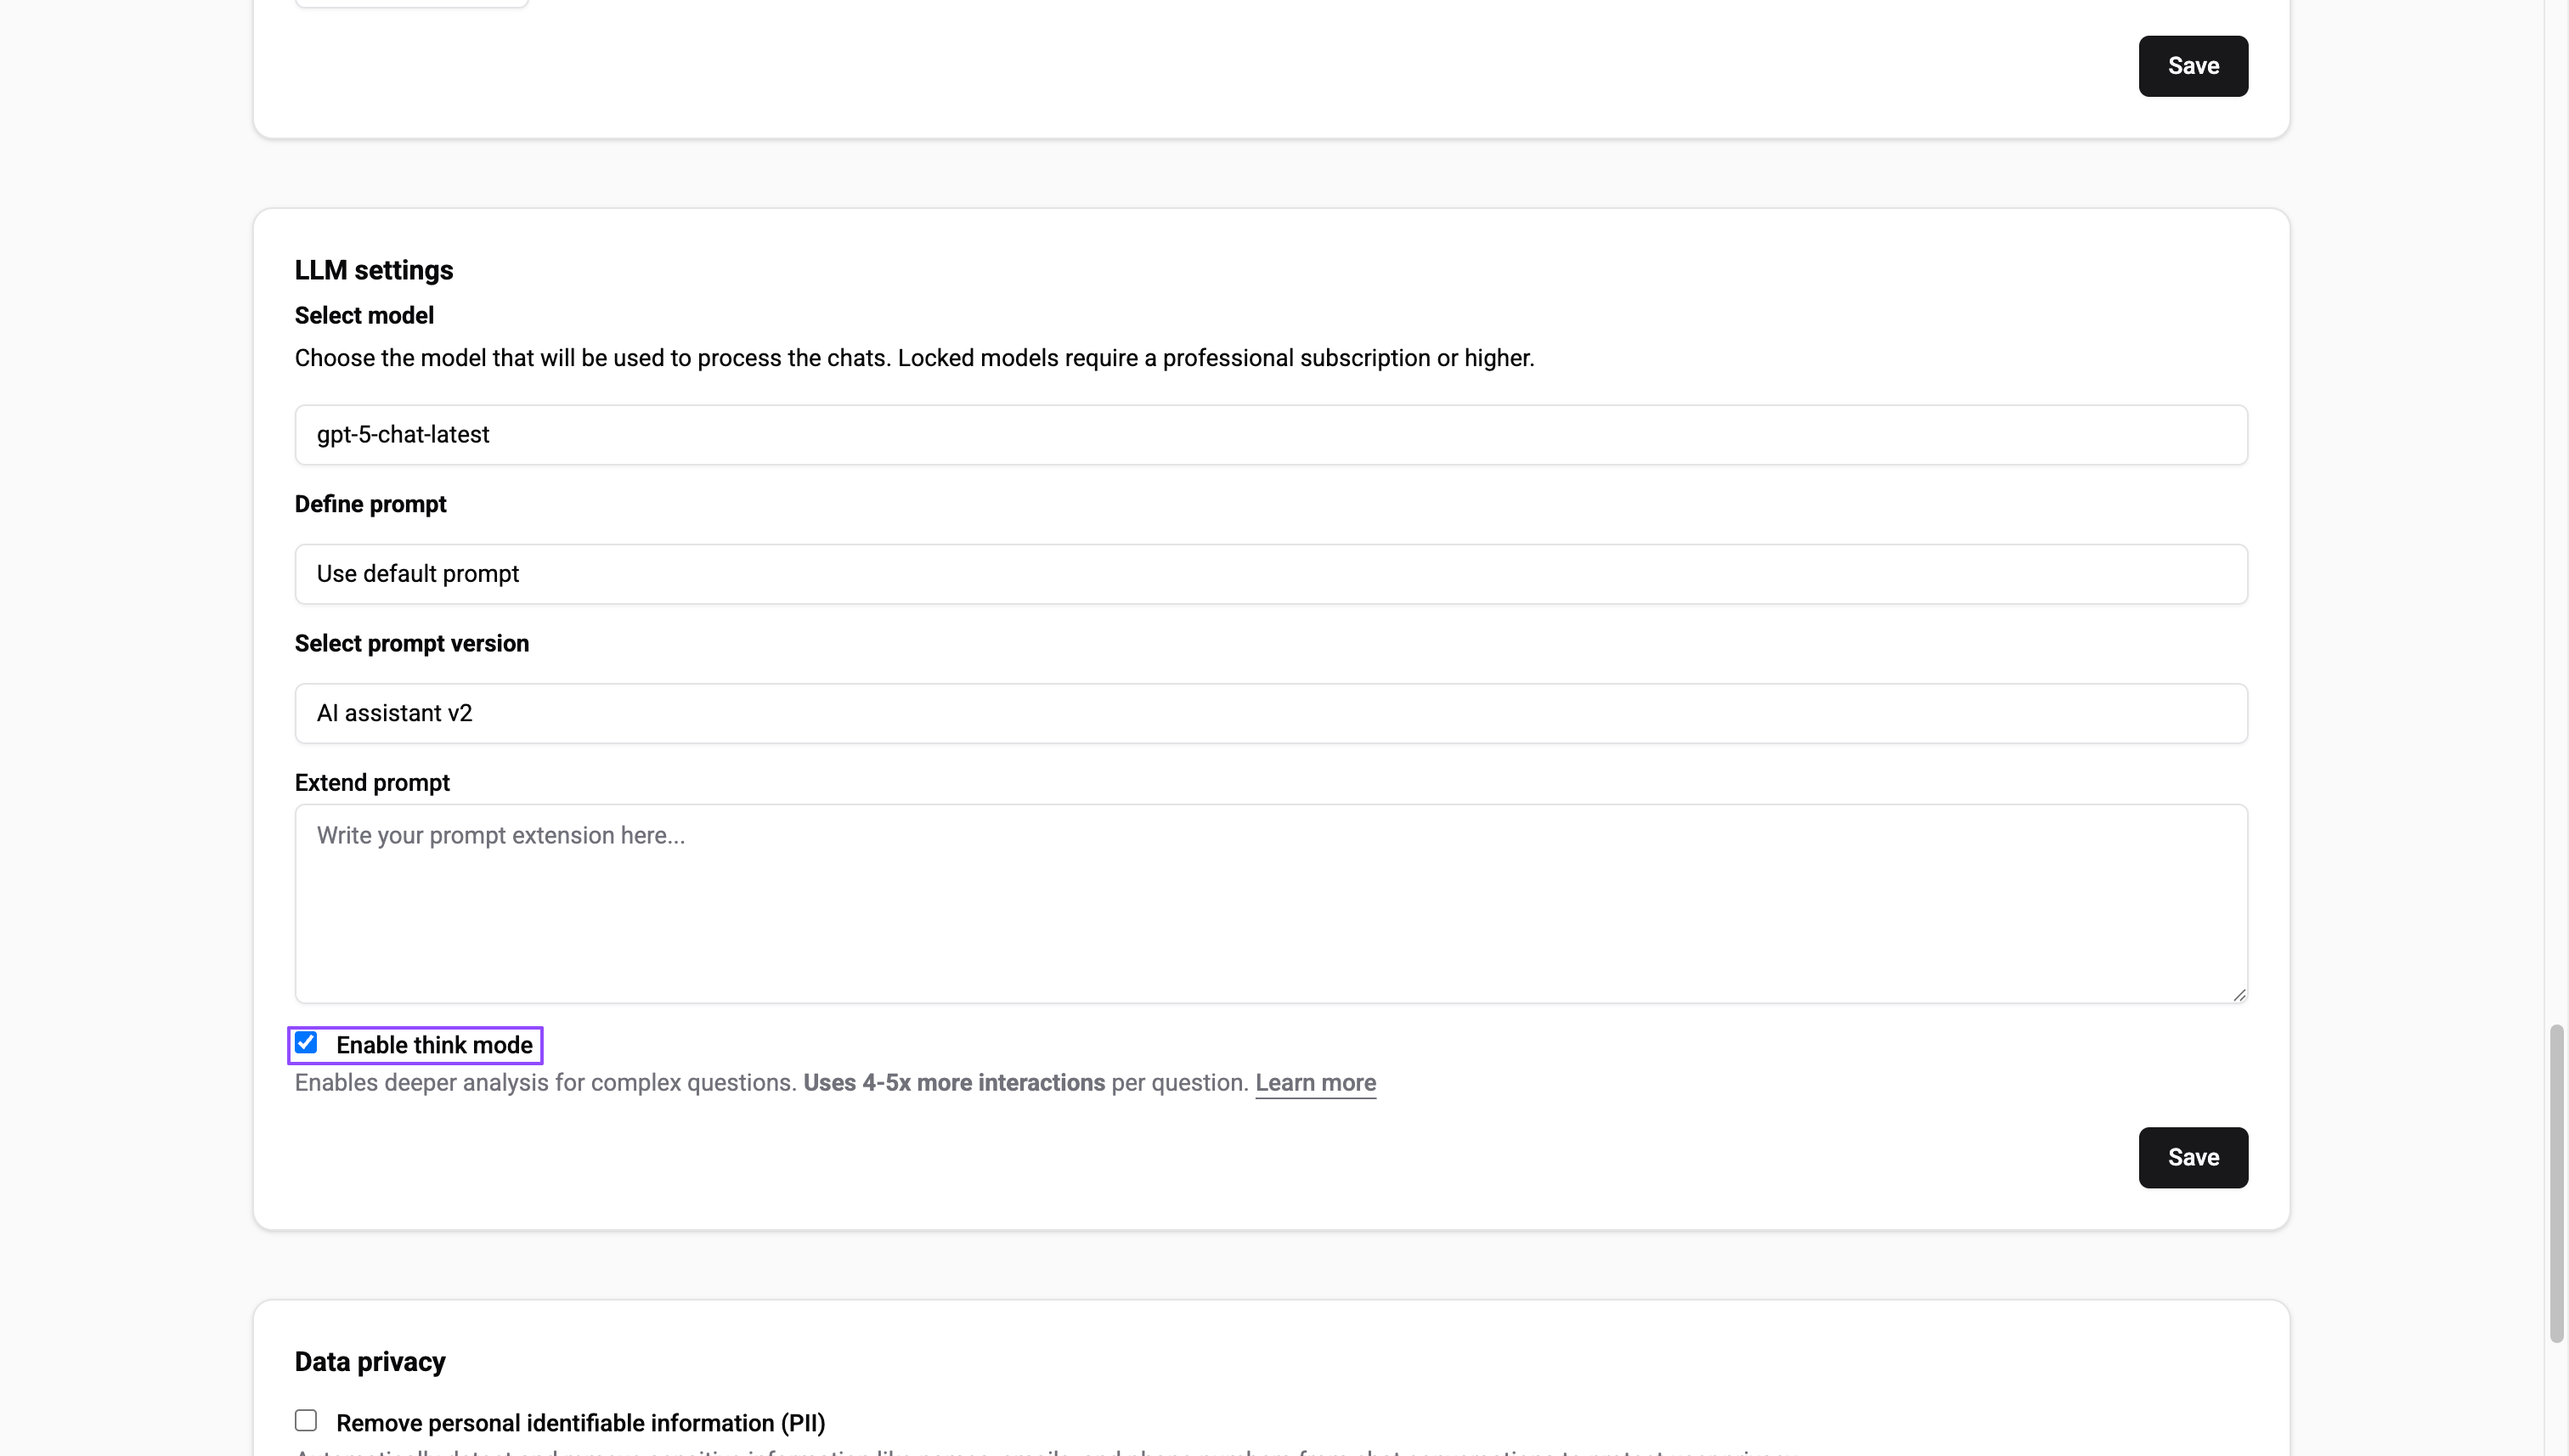Click the "Data privacy" section heading
This screenshot has width=2569, height=1456.
point(370,1361)
